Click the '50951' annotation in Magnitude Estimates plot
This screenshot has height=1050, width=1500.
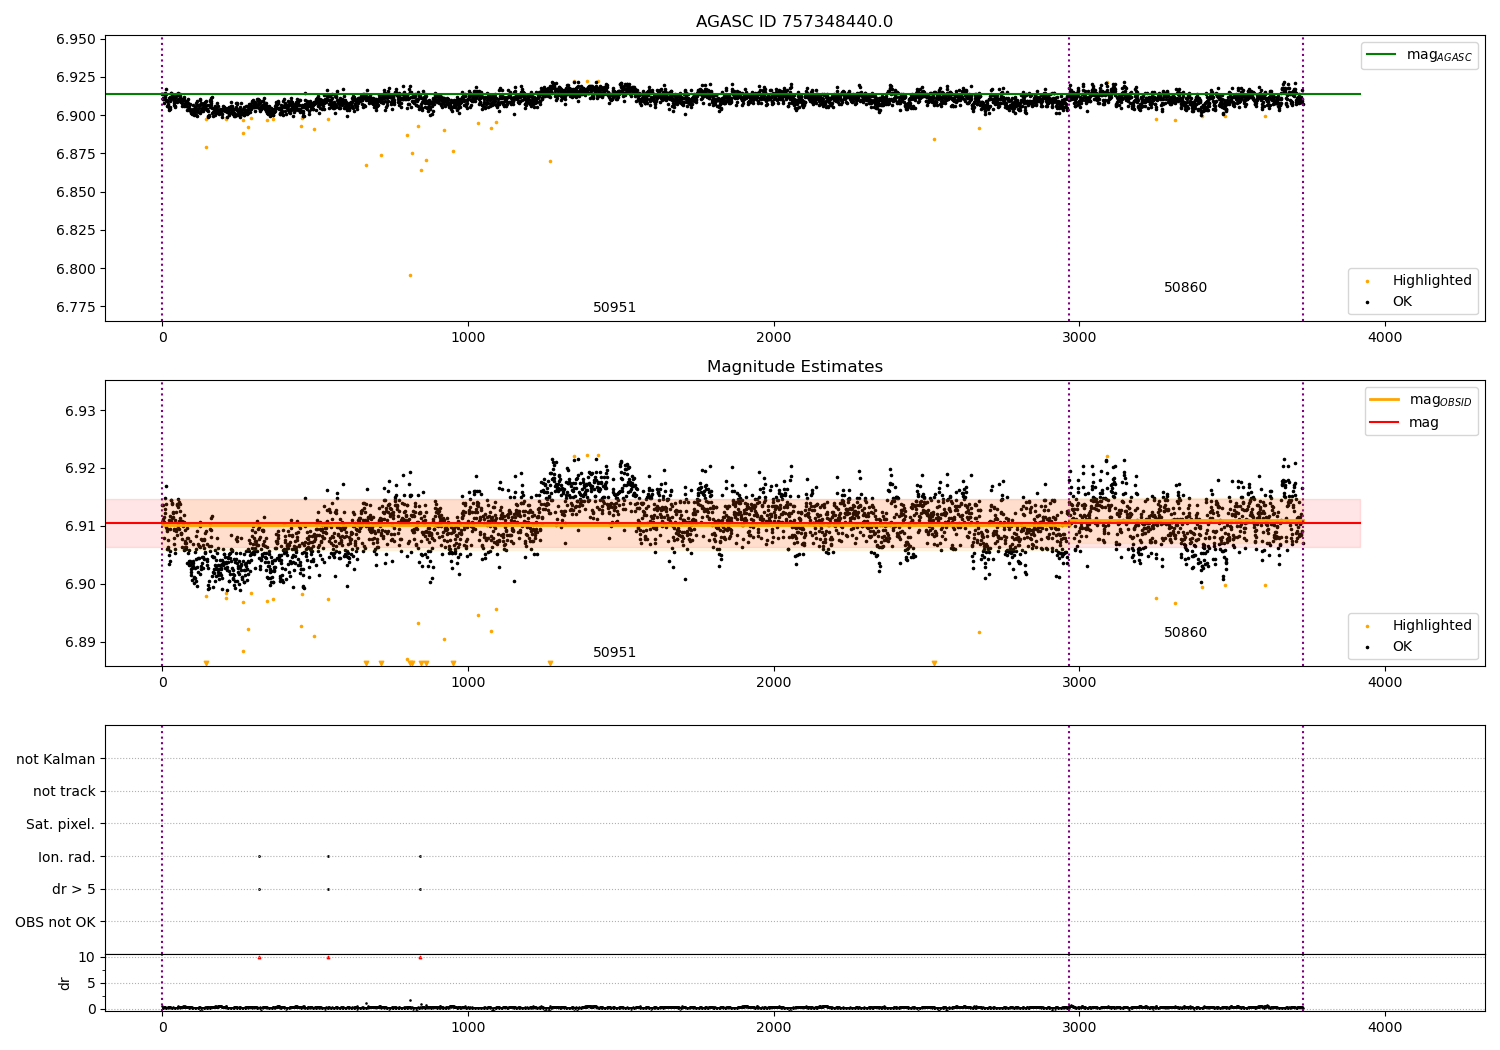click(614, 653)
